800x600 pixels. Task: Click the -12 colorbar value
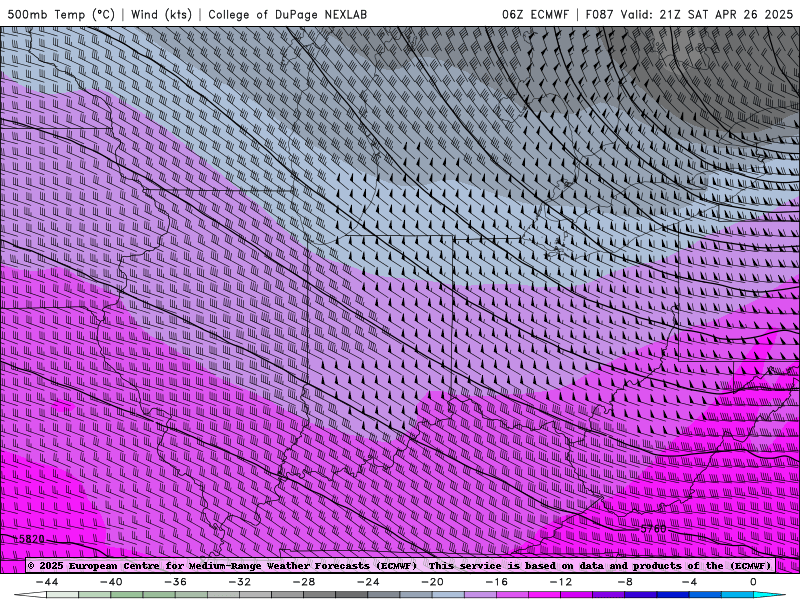tap(561, 582)
